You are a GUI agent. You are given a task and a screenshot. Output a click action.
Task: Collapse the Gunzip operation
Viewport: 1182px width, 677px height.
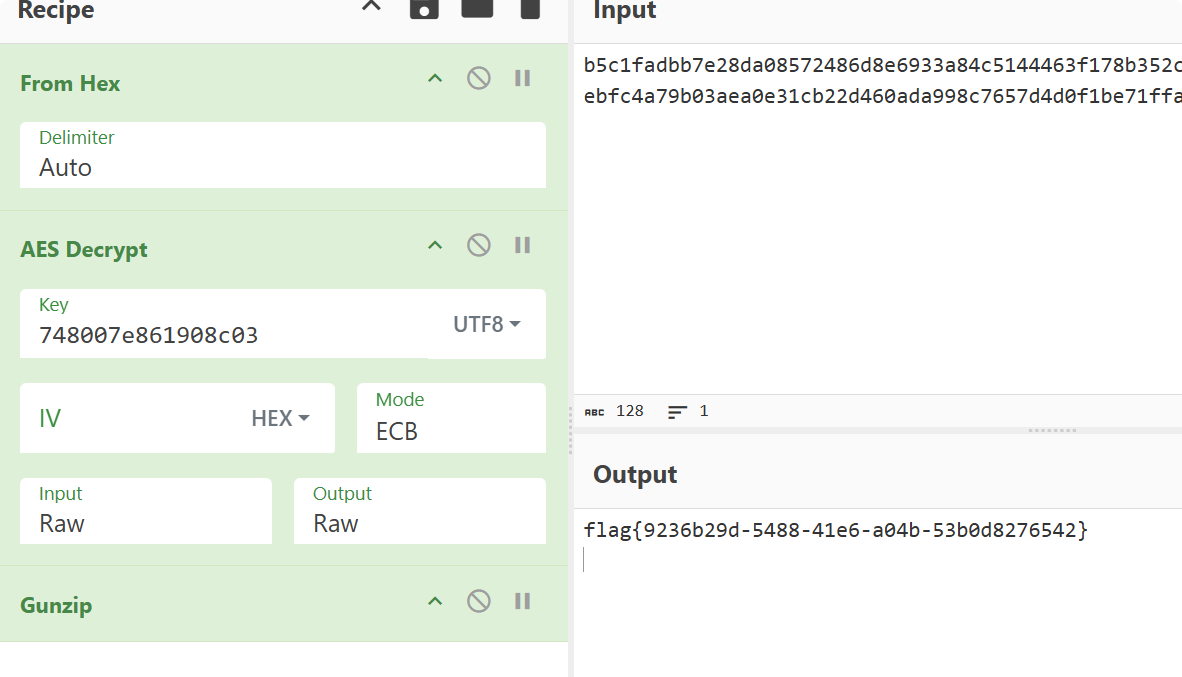click(x=435, y=601)
